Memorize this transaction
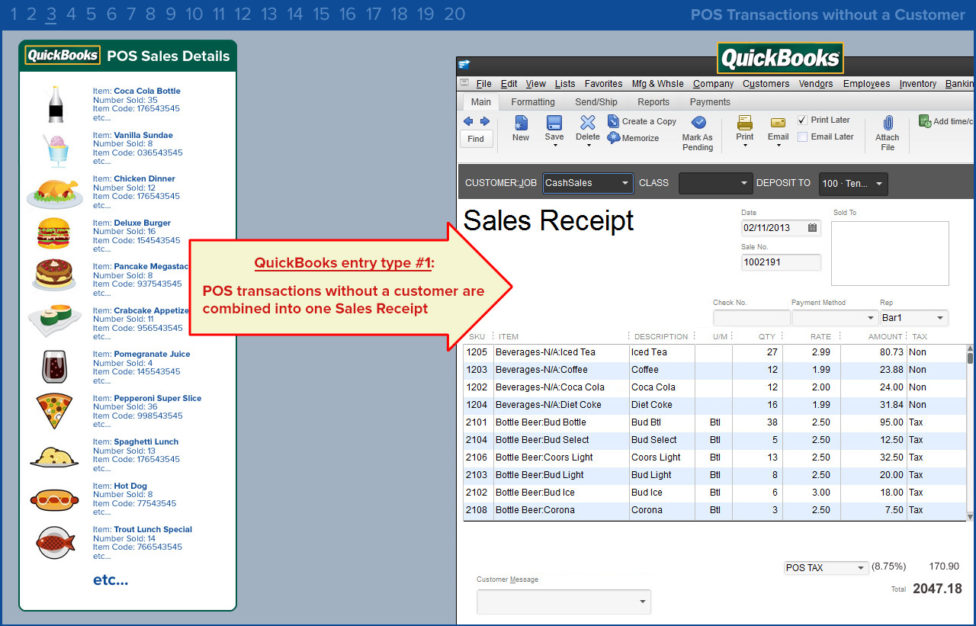The height and width of the screenshot is (626, 976). click(633, 138)
